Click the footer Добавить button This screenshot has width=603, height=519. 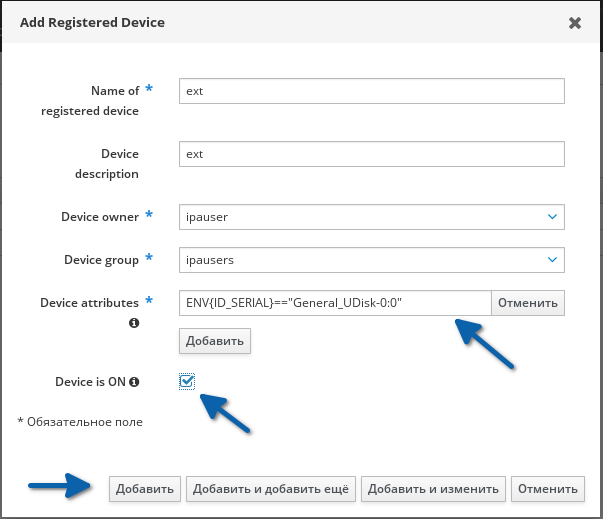tap(145, 489)
